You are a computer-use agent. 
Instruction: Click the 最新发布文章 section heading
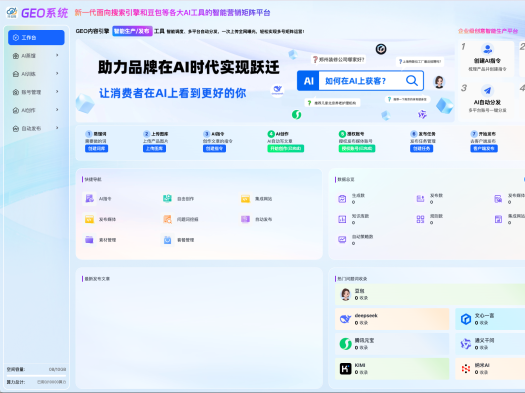tap(97, 279)
